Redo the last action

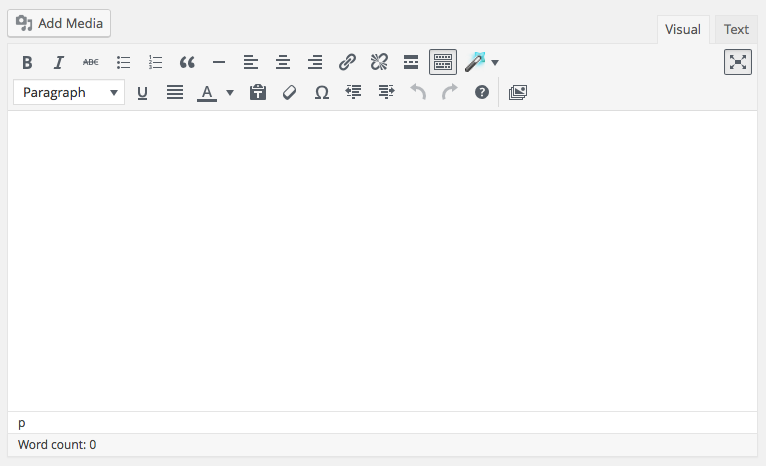pos(450,92)
